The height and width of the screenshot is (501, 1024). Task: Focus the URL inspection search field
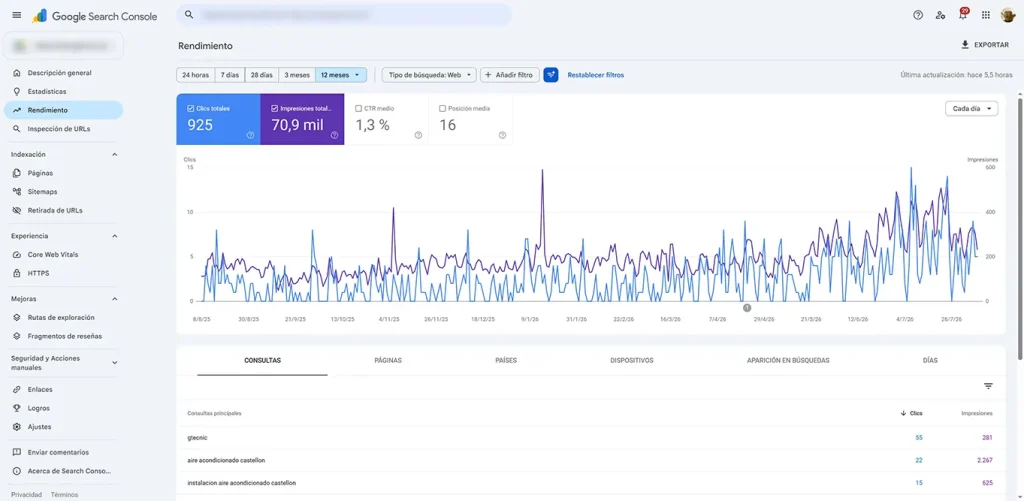click(x=344, y=14)
